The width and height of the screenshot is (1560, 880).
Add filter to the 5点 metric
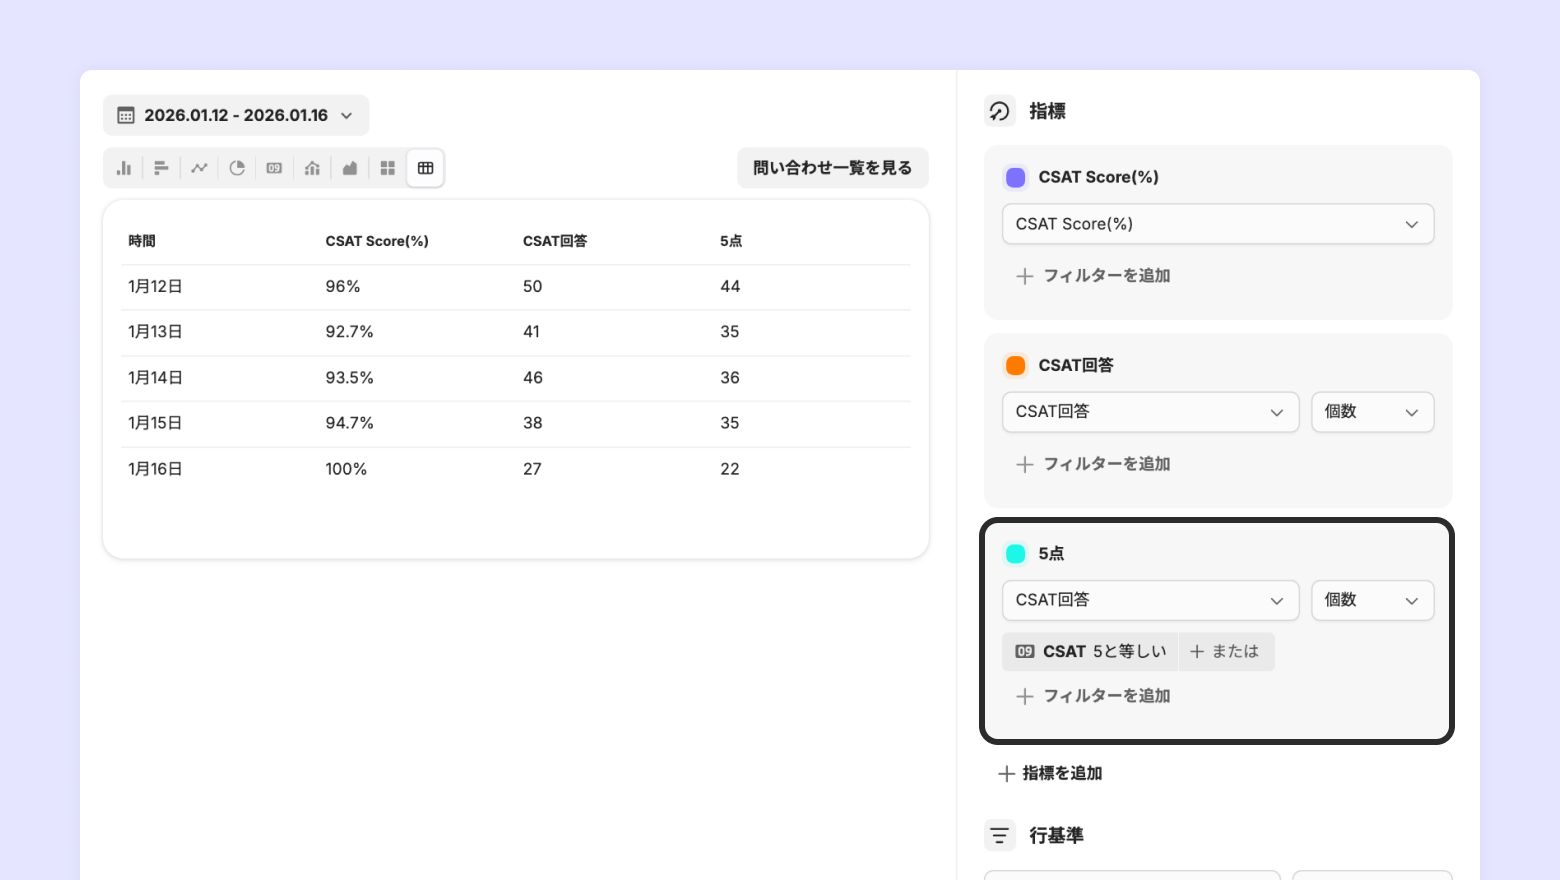pos(1093,696)
